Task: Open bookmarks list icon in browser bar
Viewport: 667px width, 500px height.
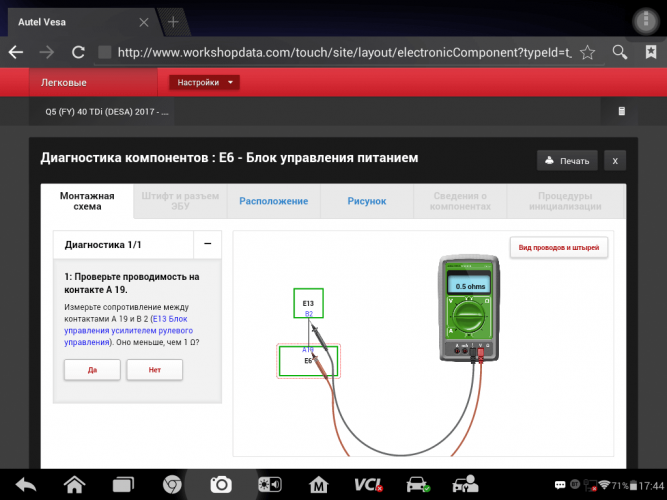Action: [651, 52]
